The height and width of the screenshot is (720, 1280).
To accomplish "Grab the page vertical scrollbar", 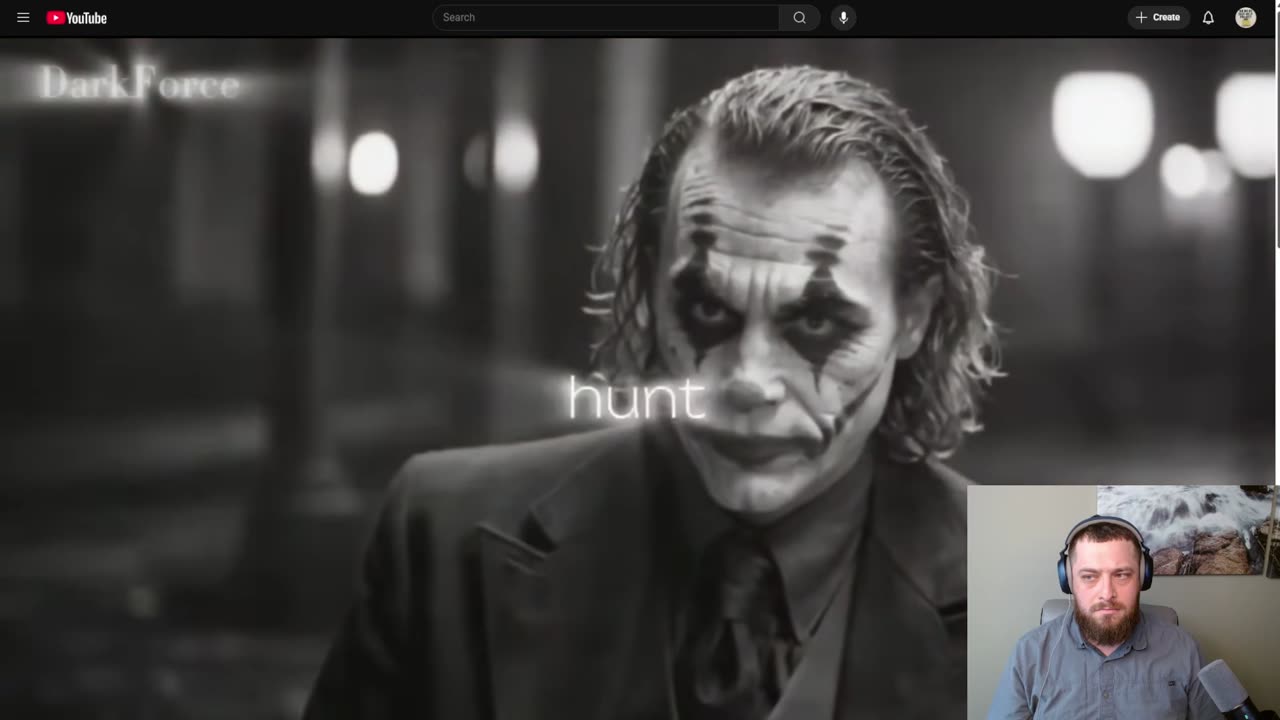I will pyautogui.click(x=1277, y=130).
